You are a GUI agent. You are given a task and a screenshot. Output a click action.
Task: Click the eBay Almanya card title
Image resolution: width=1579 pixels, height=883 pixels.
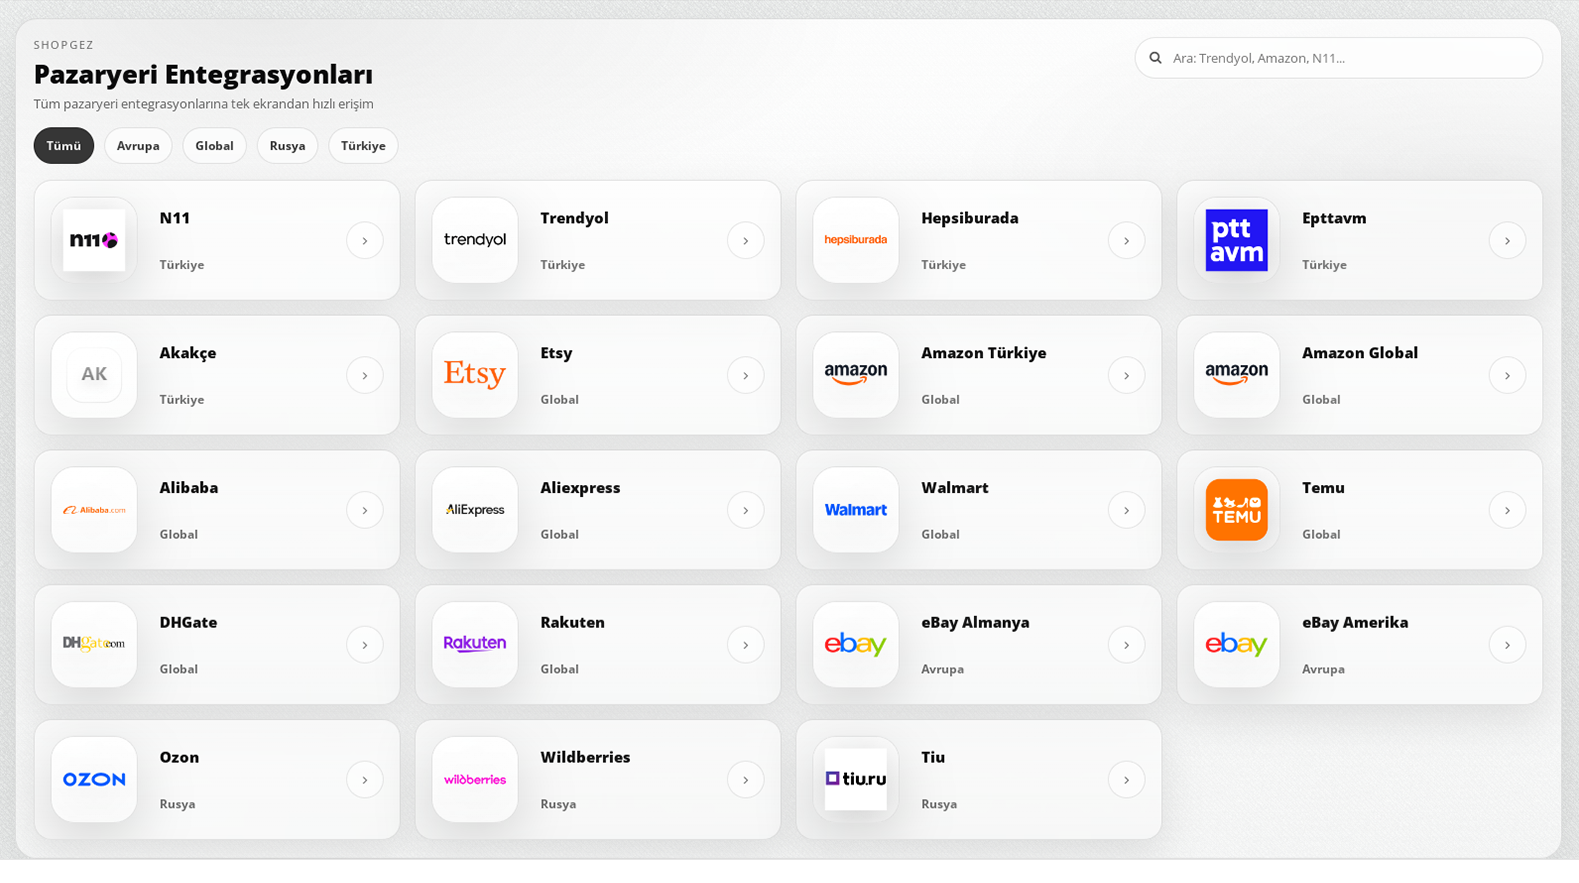(975, 622)
